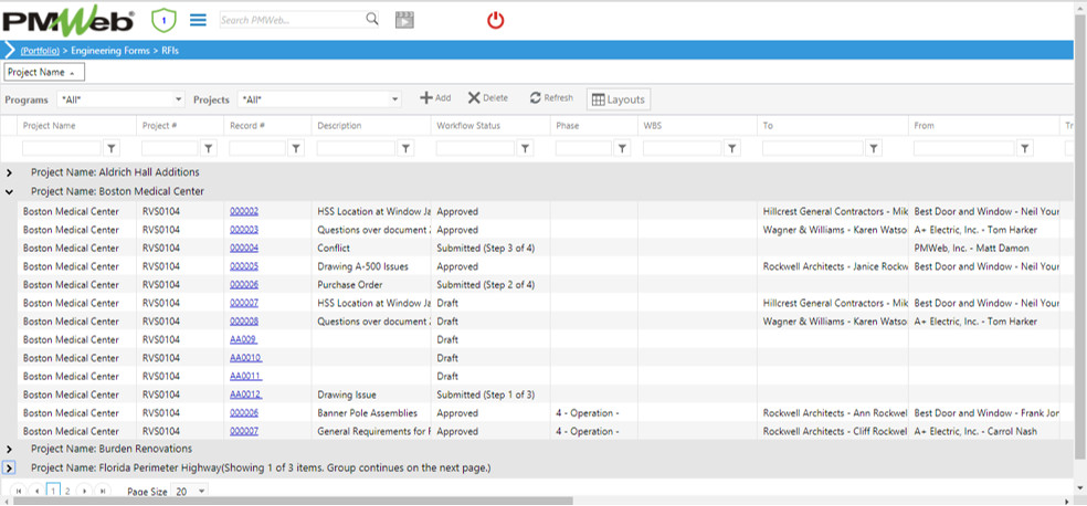Sort by Description column header

tap(339, 125)
